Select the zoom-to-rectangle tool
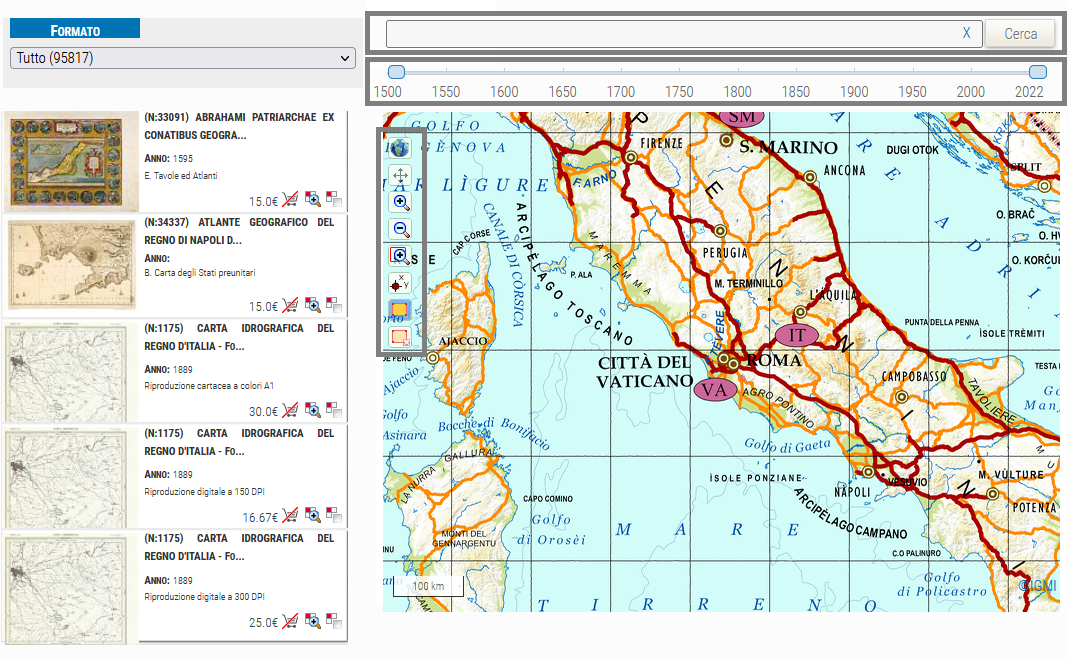This screenshot has height=658, width=1069. 400,256
